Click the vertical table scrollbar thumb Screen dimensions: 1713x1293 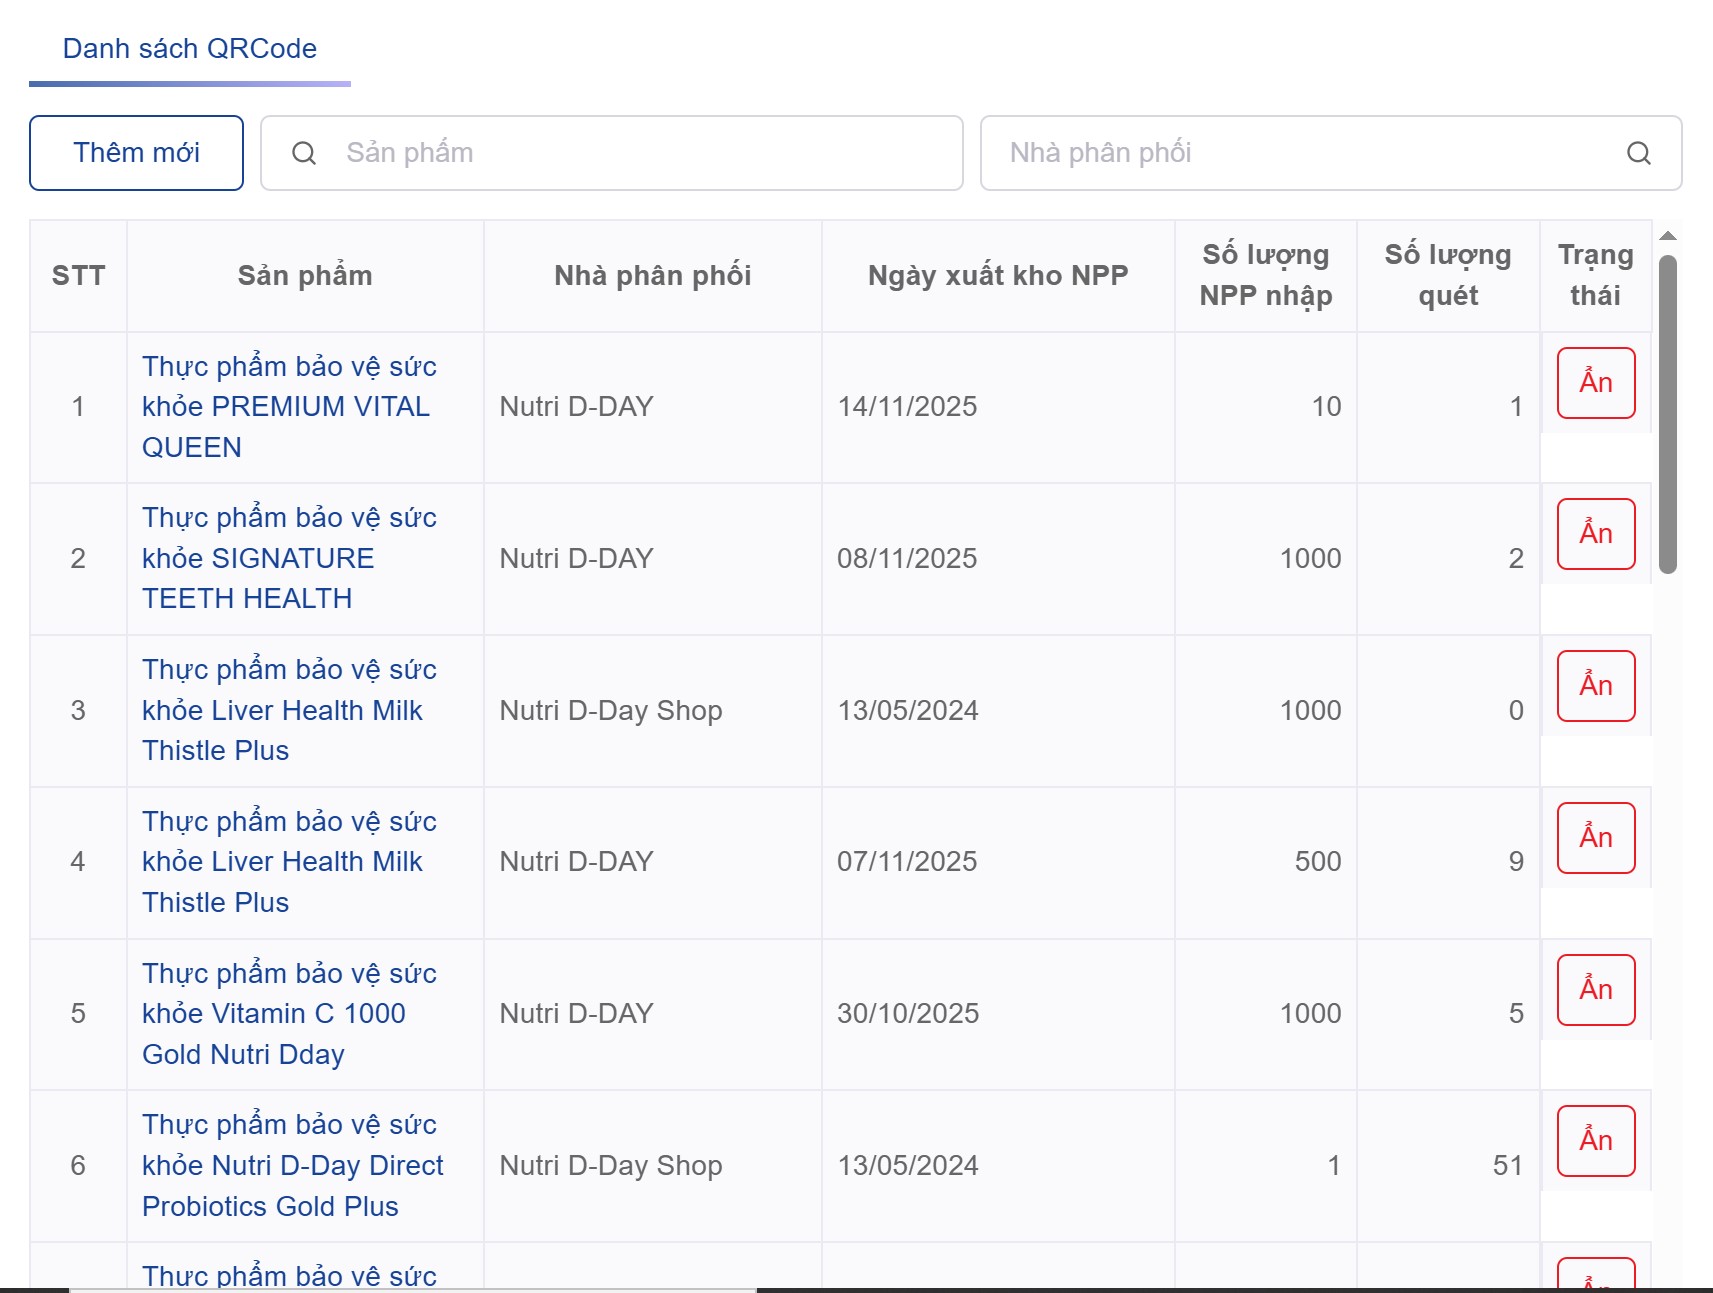[1667, 414]
